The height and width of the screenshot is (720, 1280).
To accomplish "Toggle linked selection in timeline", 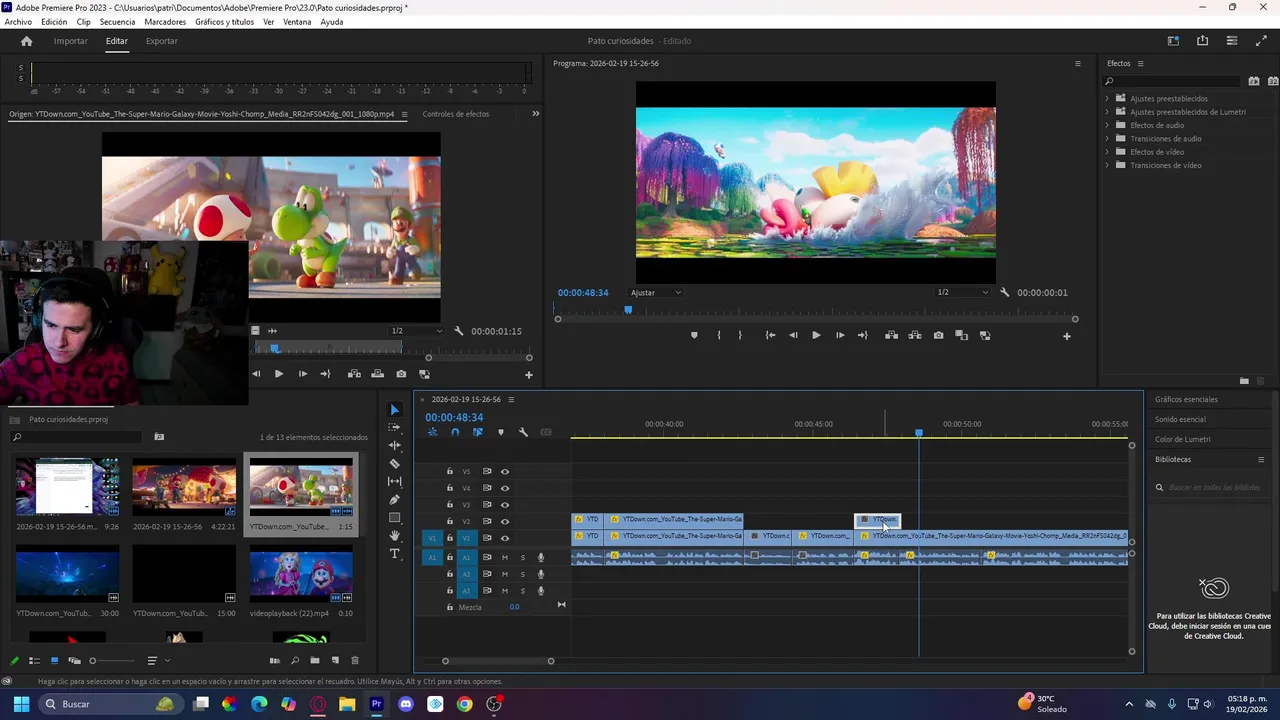I will [x=478, y=432].
